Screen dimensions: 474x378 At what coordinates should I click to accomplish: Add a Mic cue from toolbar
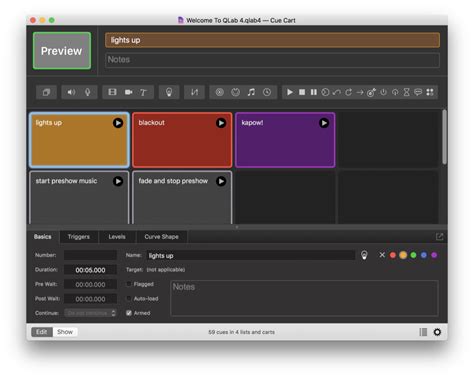coord(88,92)
